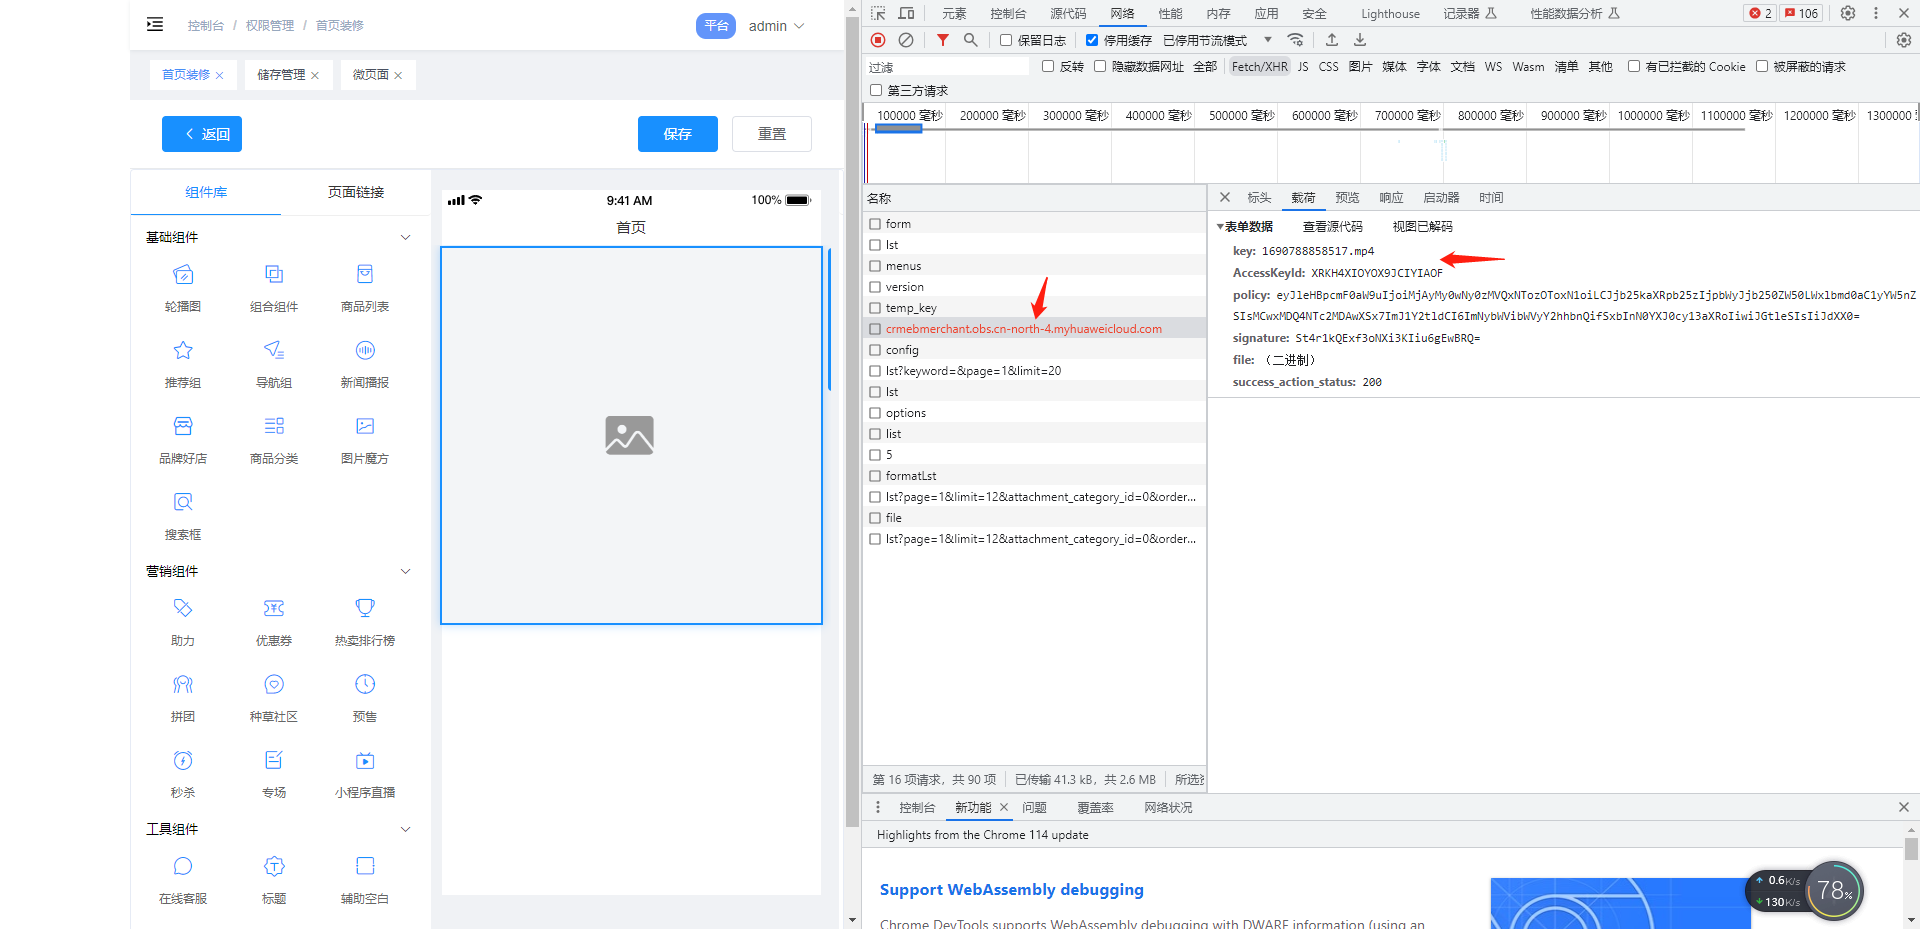Screen dimensions: 1920x929
Task: Click the 保存 save button
Action: pyautogui.click(x=678, y=134)
